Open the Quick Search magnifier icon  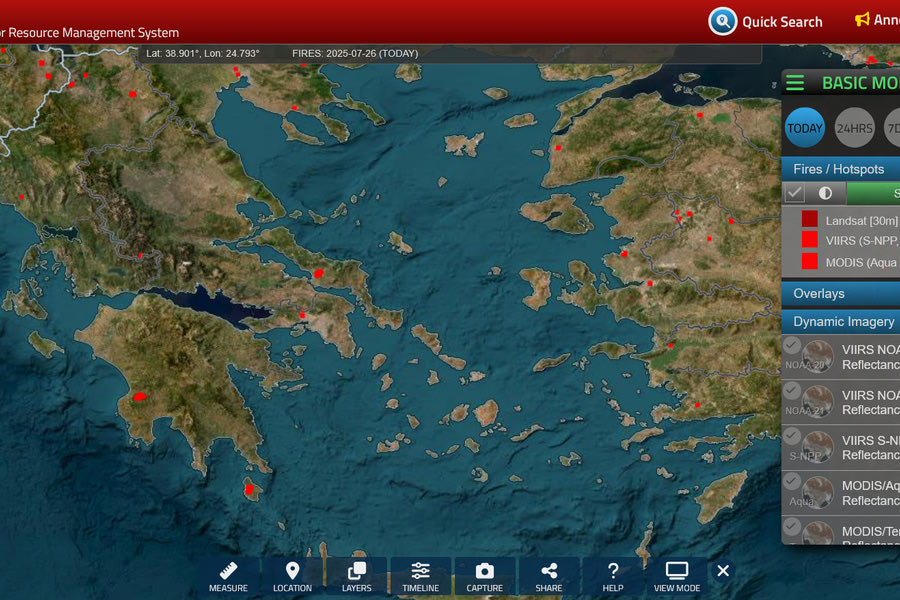(x=722, y=22)
